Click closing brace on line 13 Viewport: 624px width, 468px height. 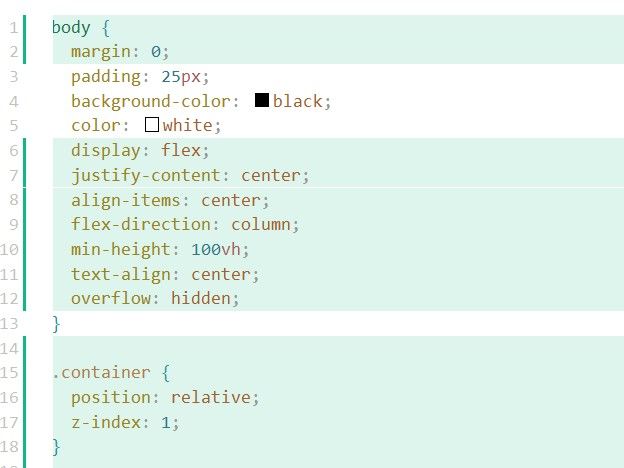(x=56, y=324)
